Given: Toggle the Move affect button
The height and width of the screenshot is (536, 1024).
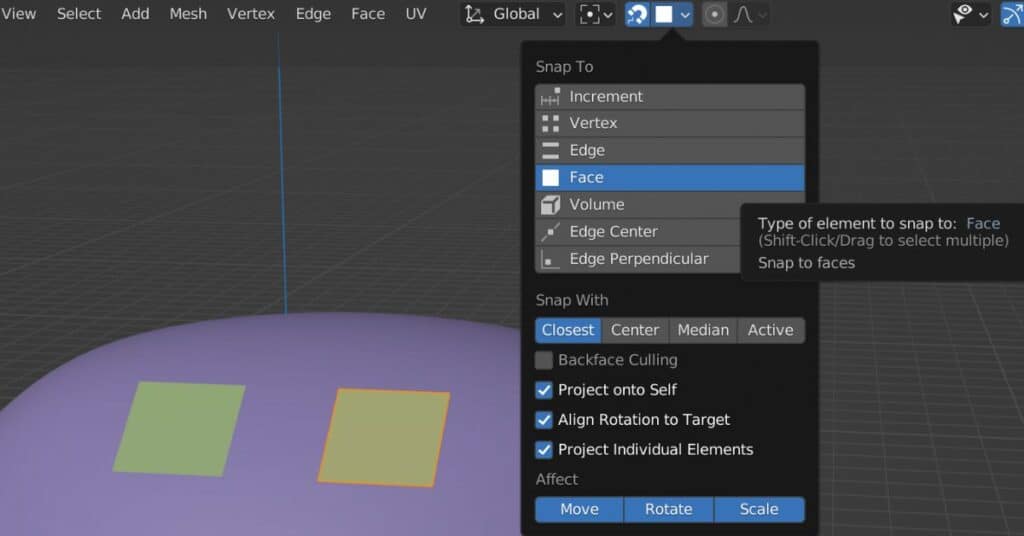Looking at the screenshot, I should (x=579, y=509).
